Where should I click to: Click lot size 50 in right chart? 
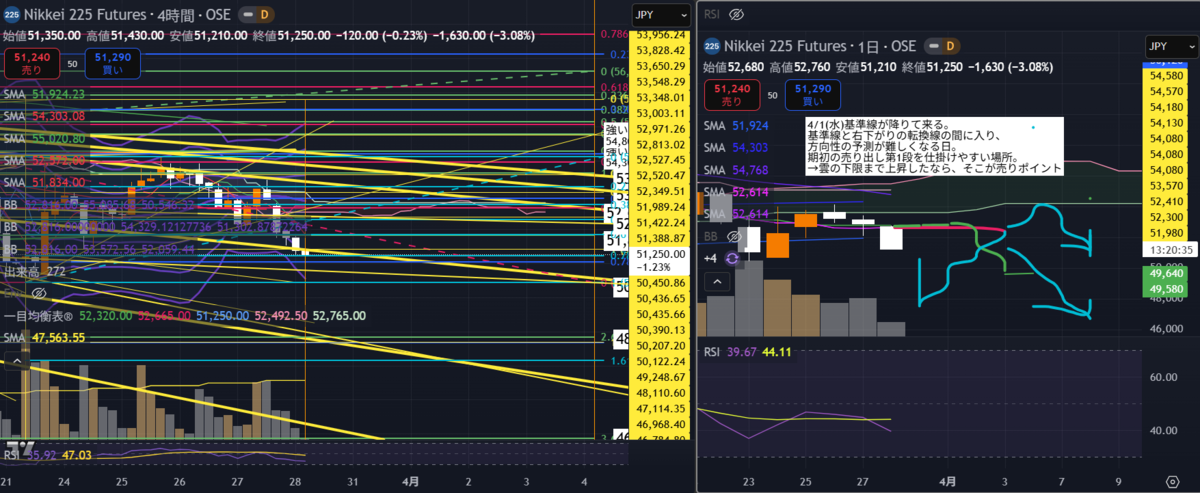click(x=771, y=94)
